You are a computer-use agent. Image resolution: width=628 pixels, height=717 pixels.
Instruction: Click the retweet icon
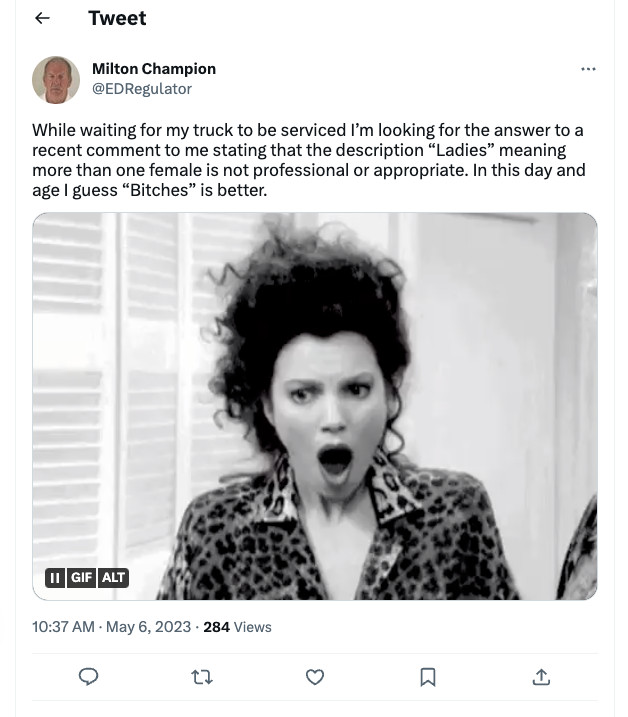[202, 677]
